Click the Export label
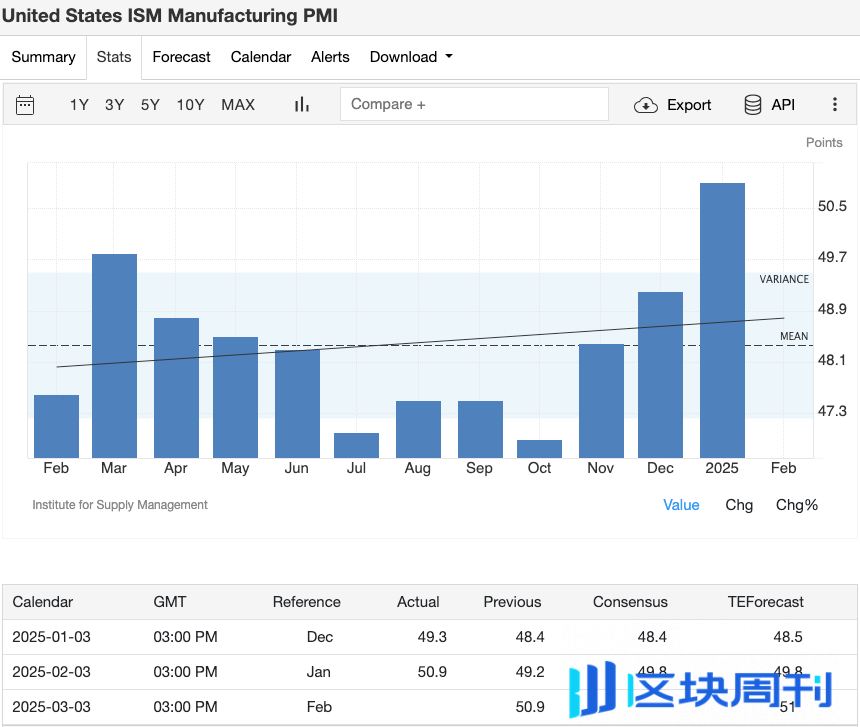Screen dimensions: 860x727 (x=689, y=105)
